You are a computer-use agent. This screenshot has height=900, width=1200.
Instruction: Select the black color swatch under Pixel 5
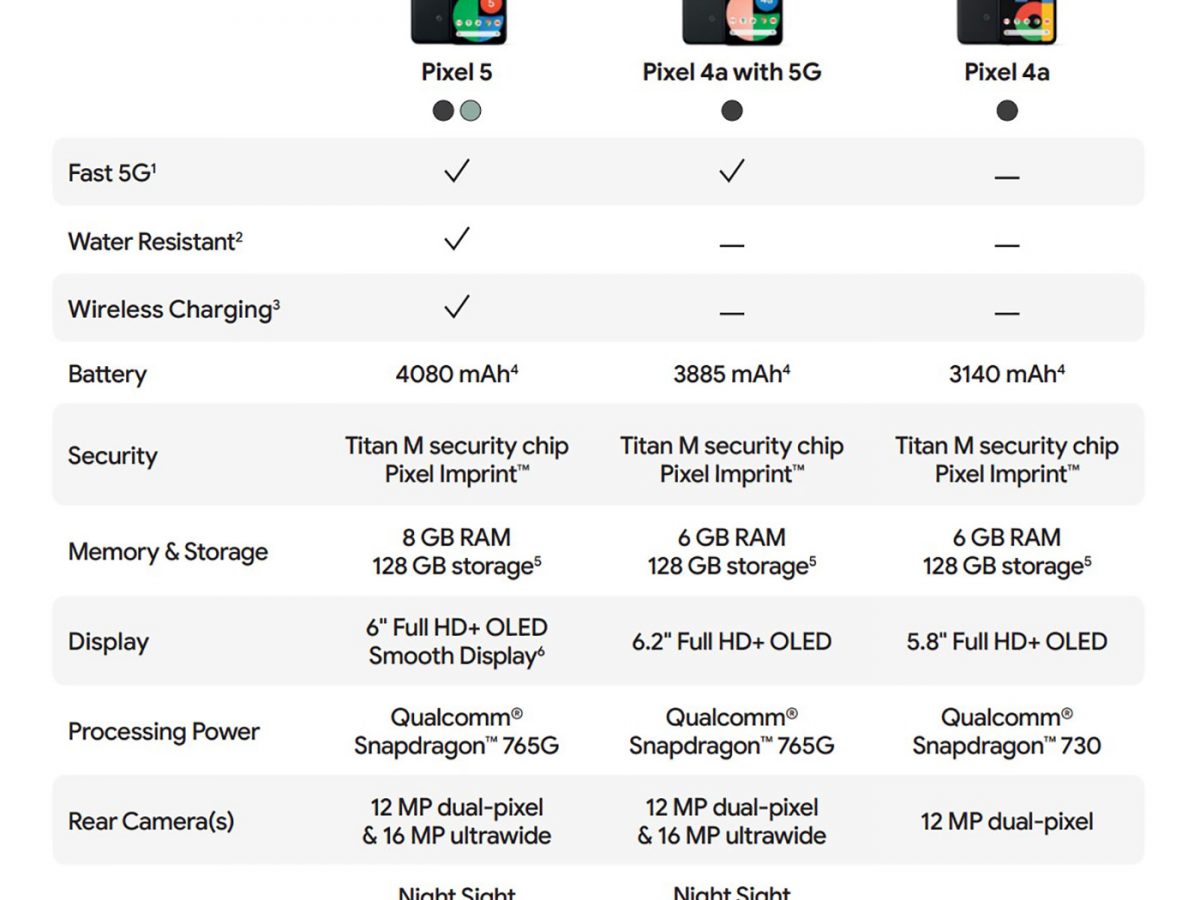pos(443,111)
